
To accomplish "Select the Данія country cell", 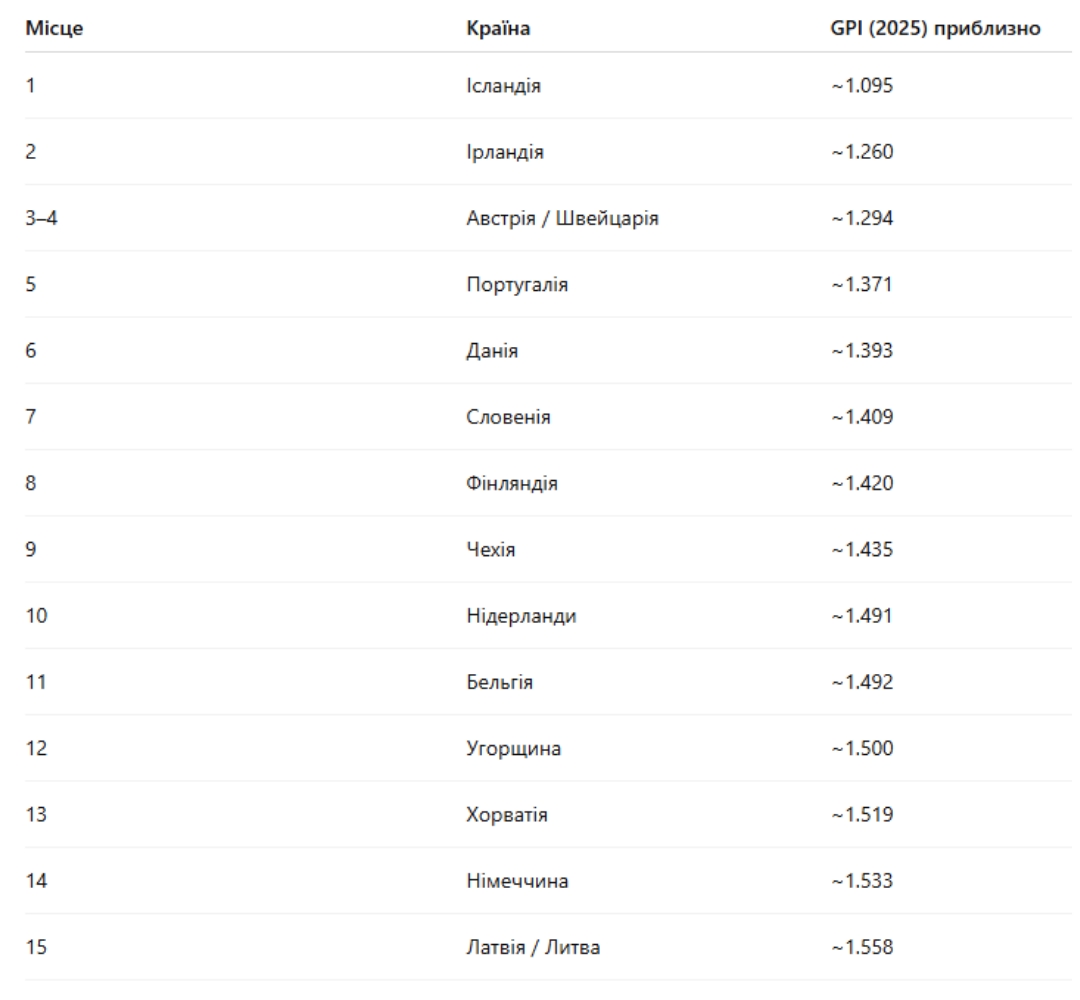I will tap(492, 351).
